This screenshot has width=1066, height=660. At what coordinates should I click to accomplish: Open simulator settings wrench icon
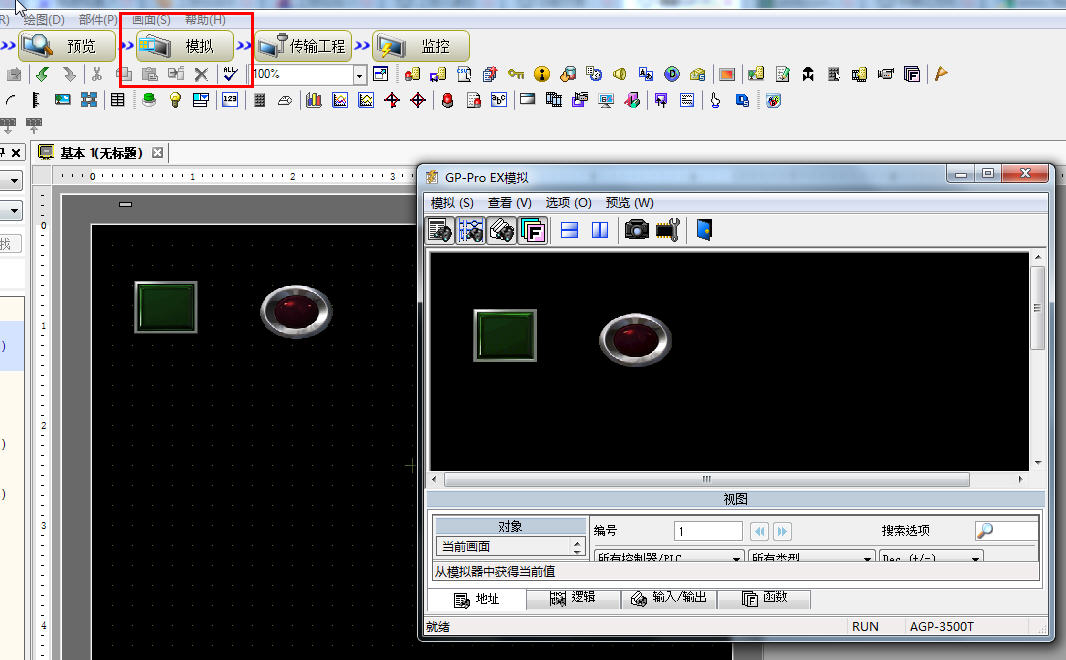tap(667, 230)
